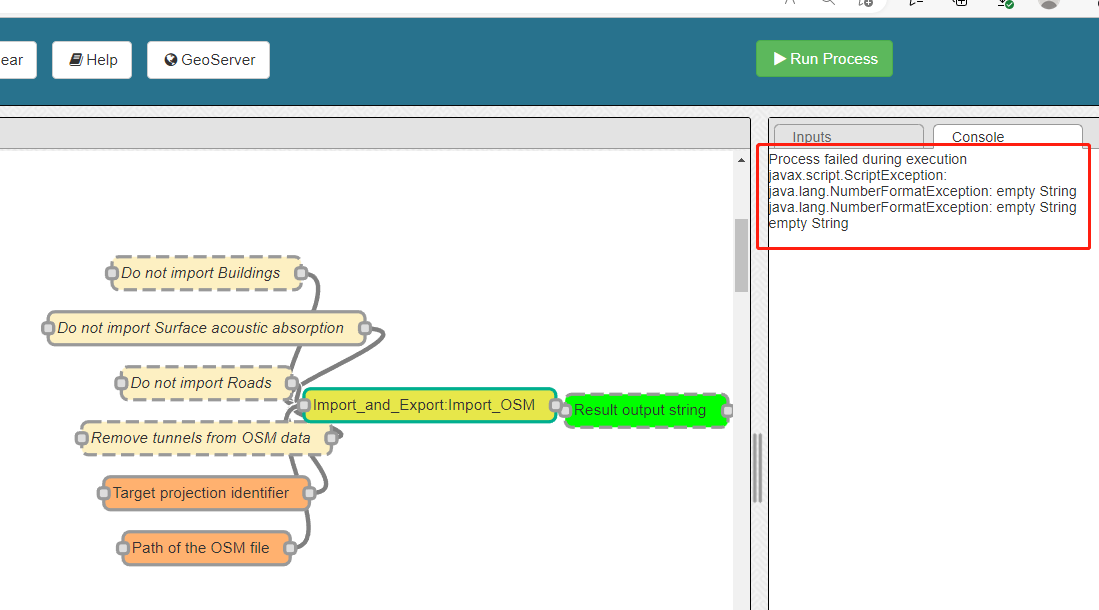1099x610 pixels.
Task: Switch to the Console tab
Action: 1008,135
